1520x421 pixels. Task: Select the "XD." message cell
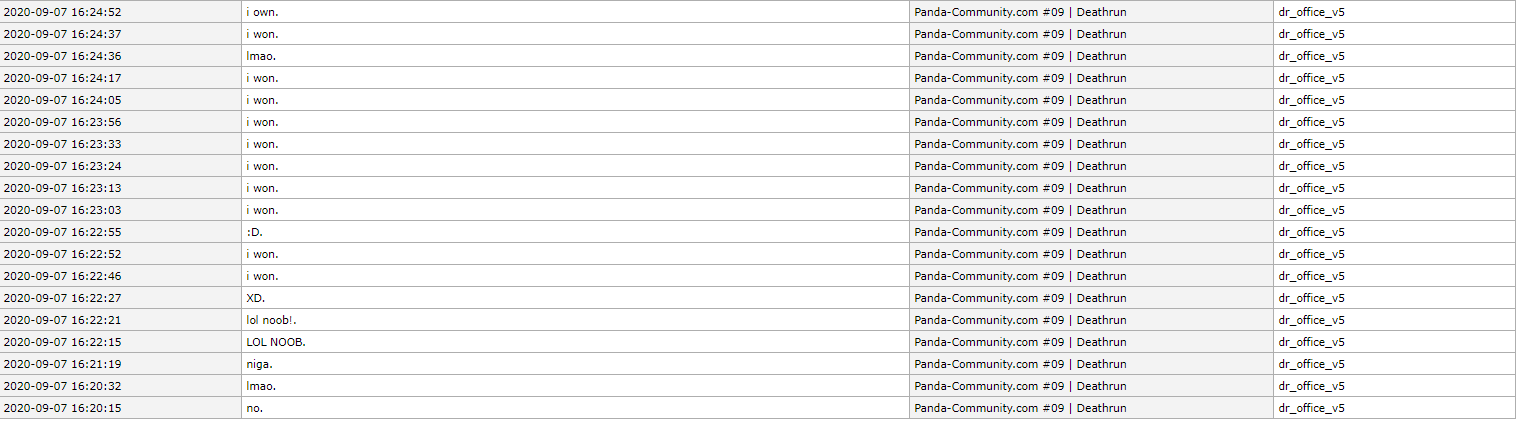pyautogui.click(x=256, y=298)
